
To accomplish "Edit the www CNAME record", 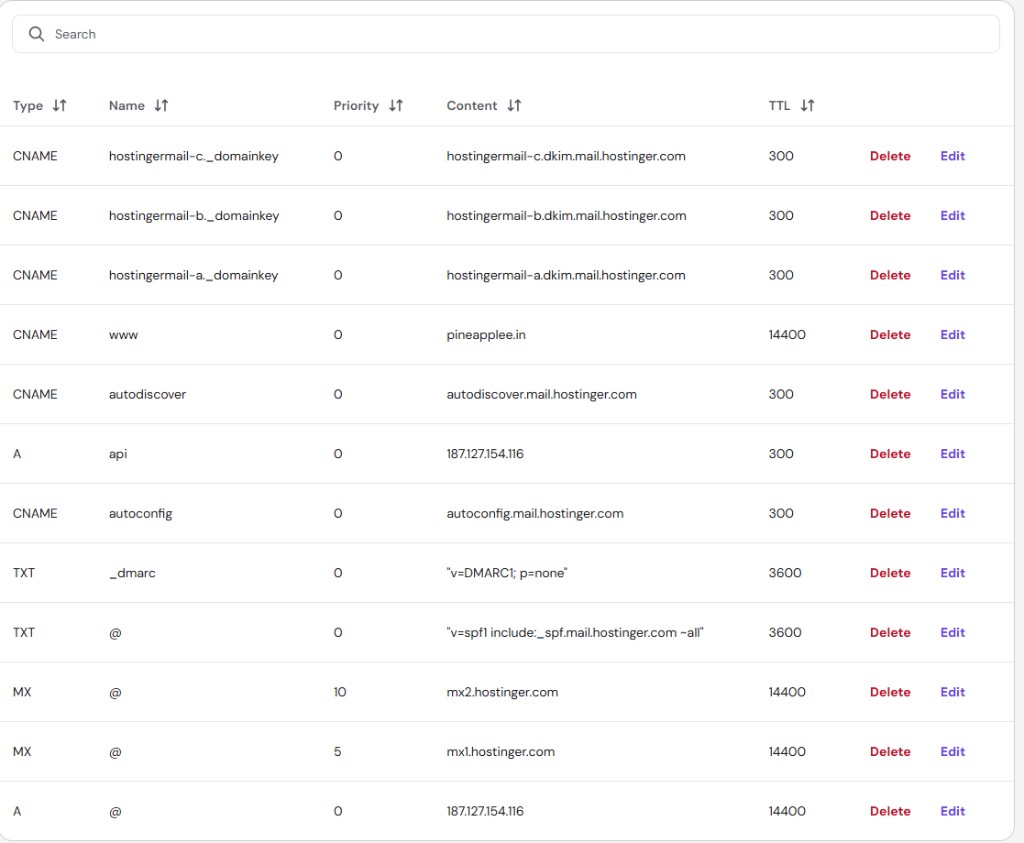I will click(952, 335).
